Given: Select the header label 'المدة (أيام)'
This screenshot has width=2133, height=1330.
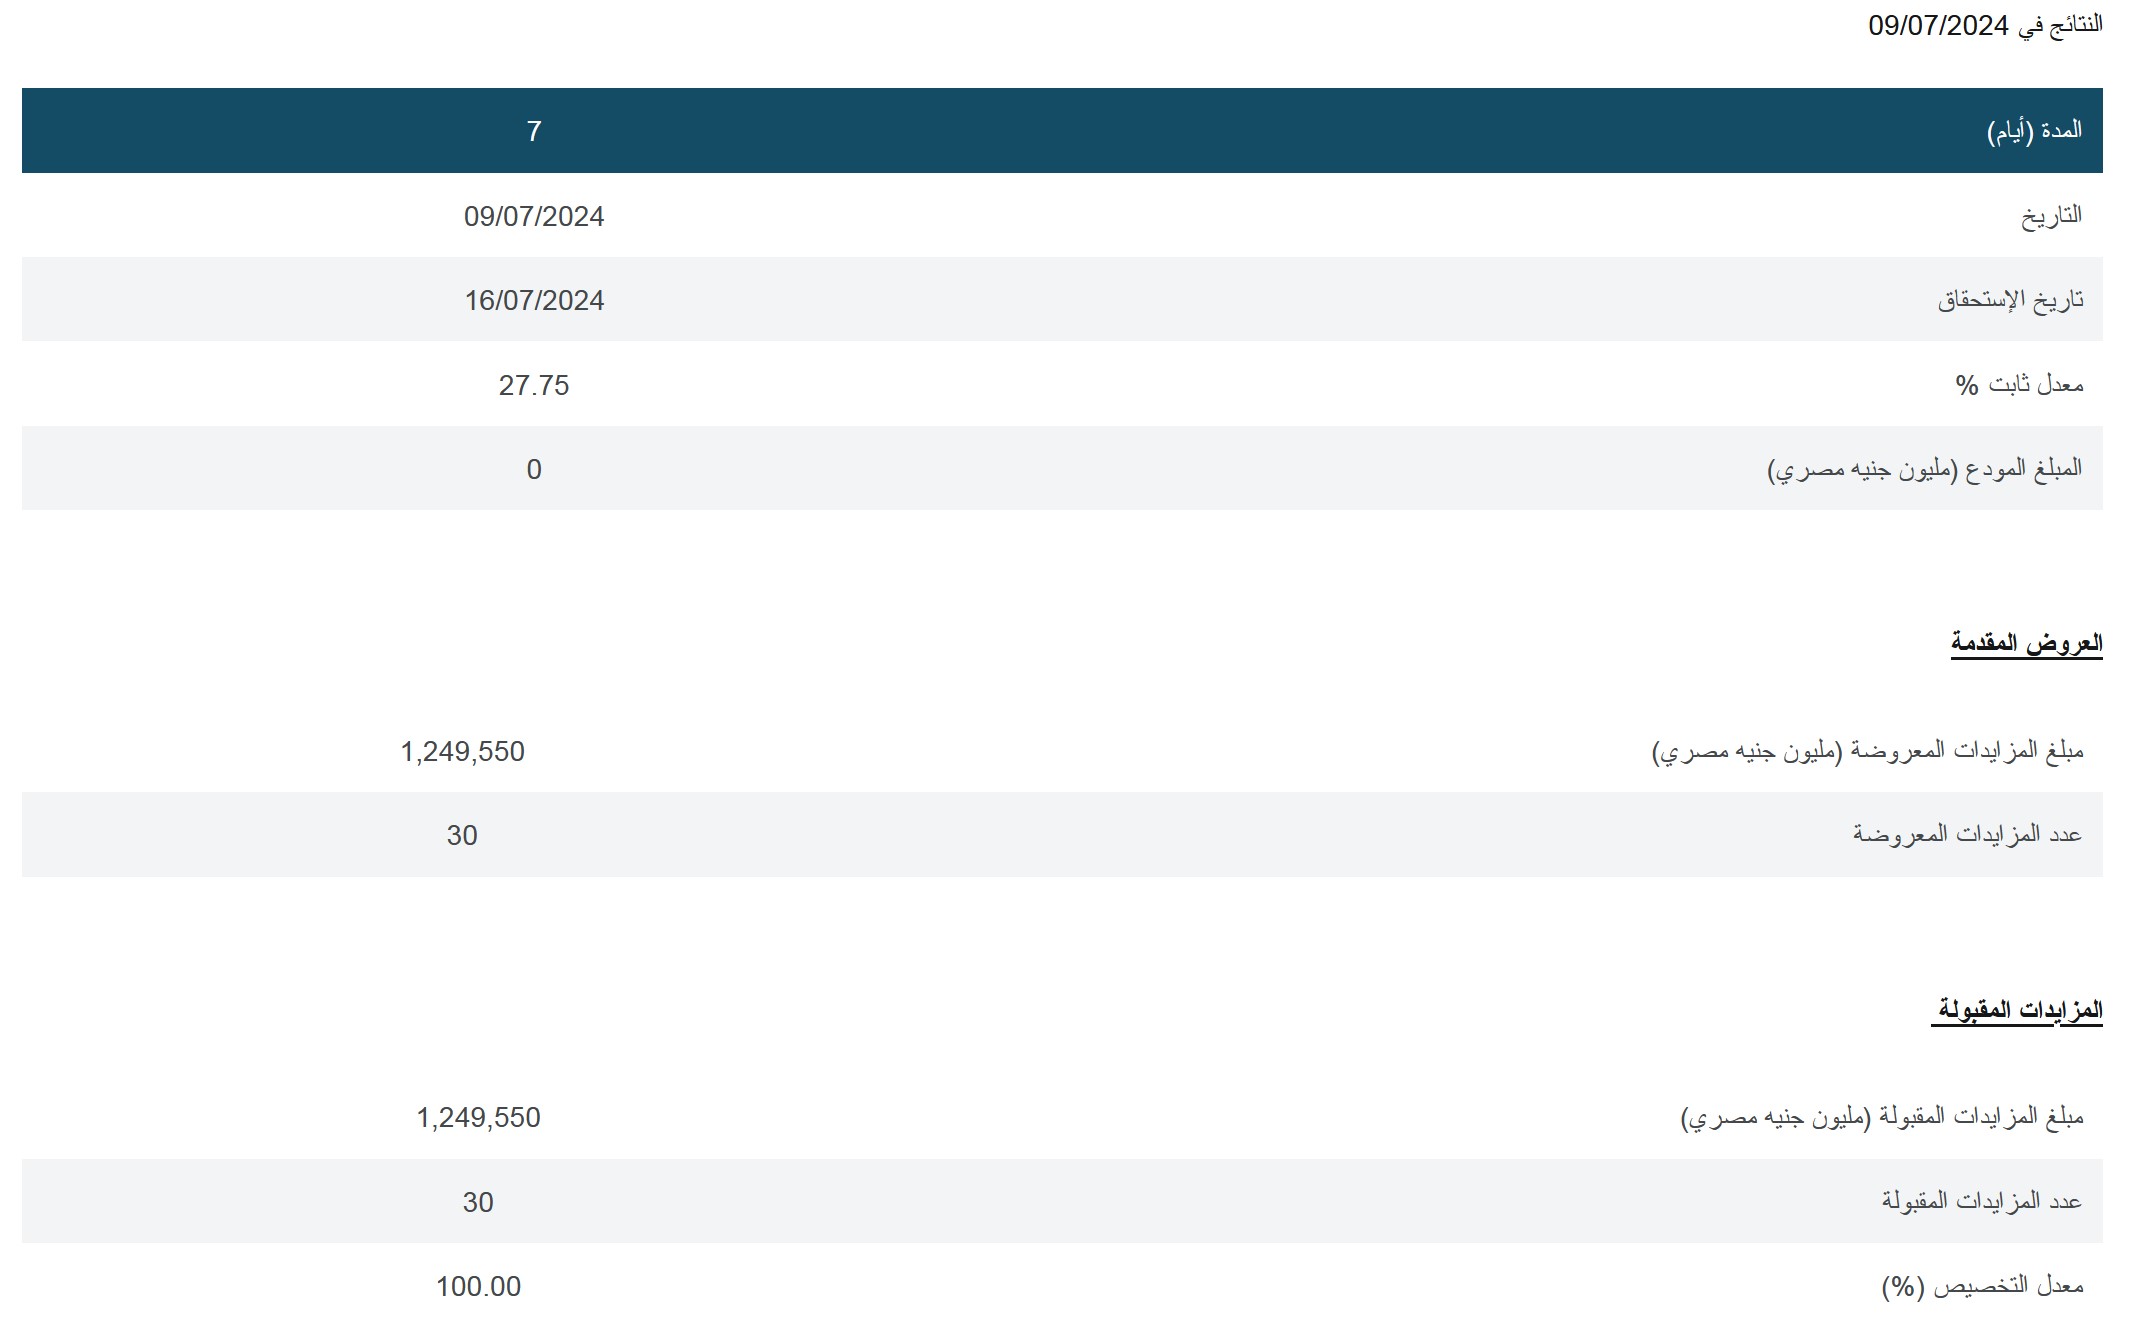Looking at the screenshot, I should pos(2034,131).
